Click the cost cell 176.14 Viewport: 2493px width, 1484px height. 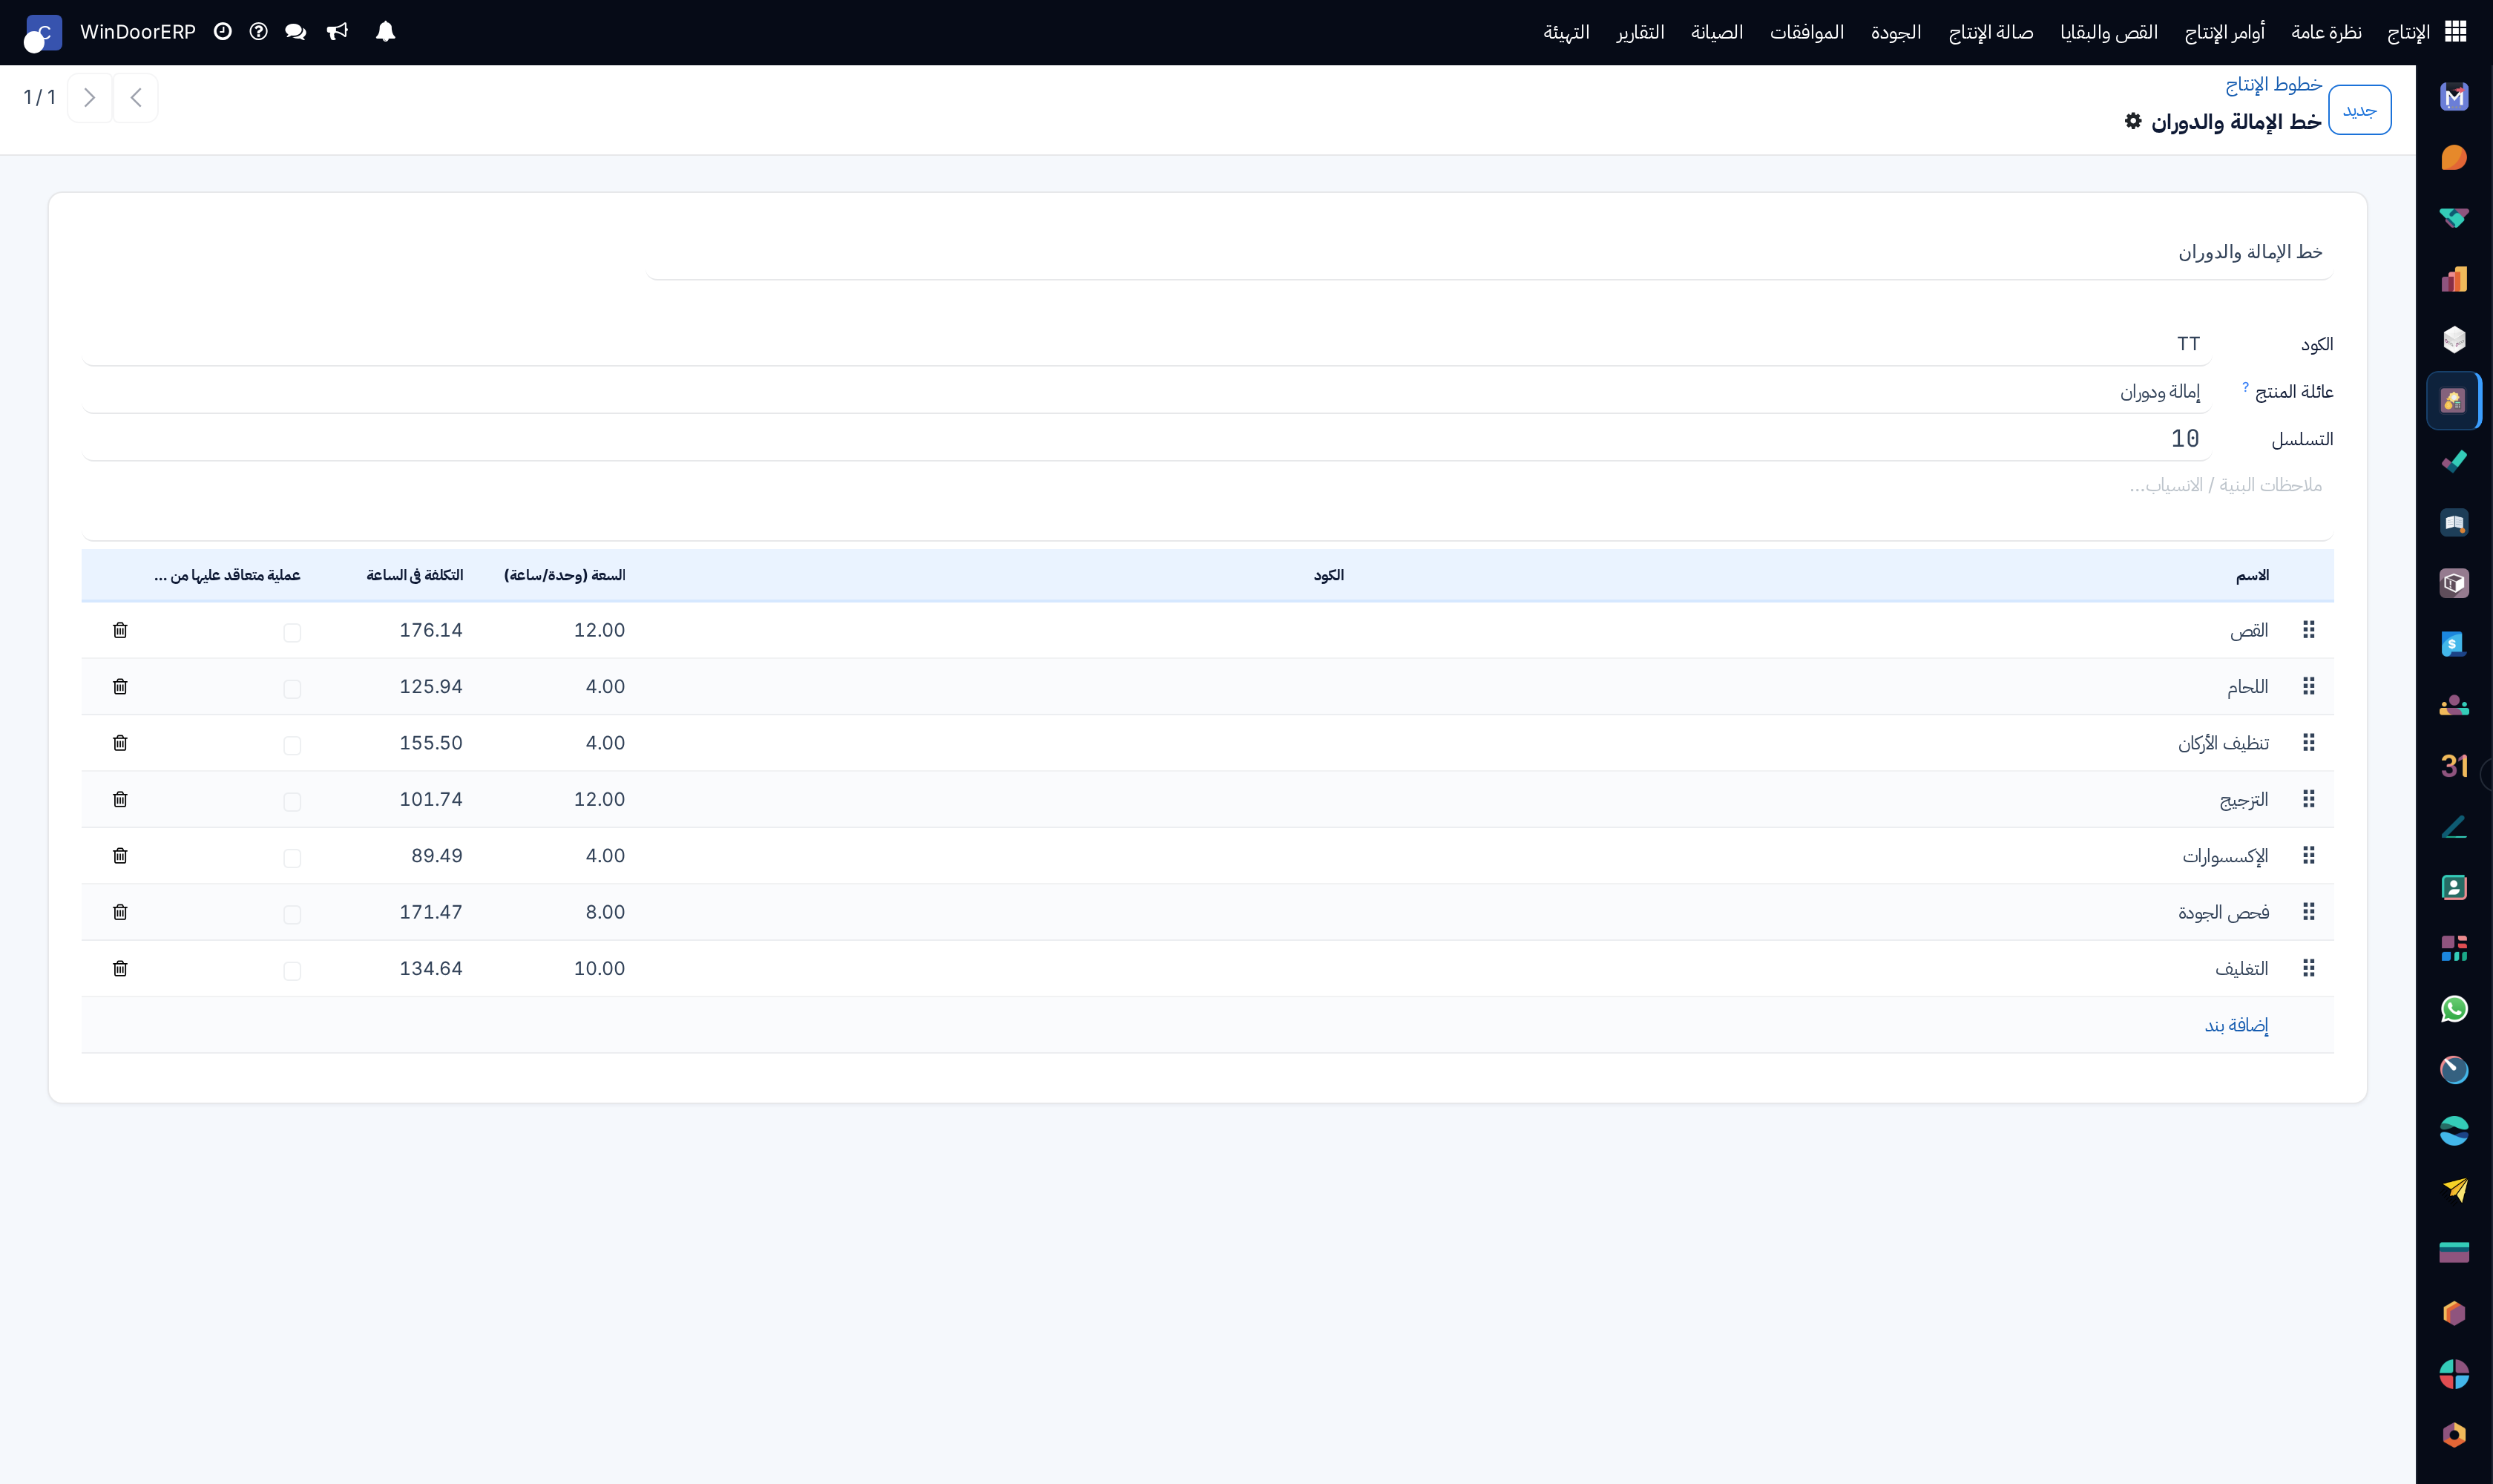[431, 630]
